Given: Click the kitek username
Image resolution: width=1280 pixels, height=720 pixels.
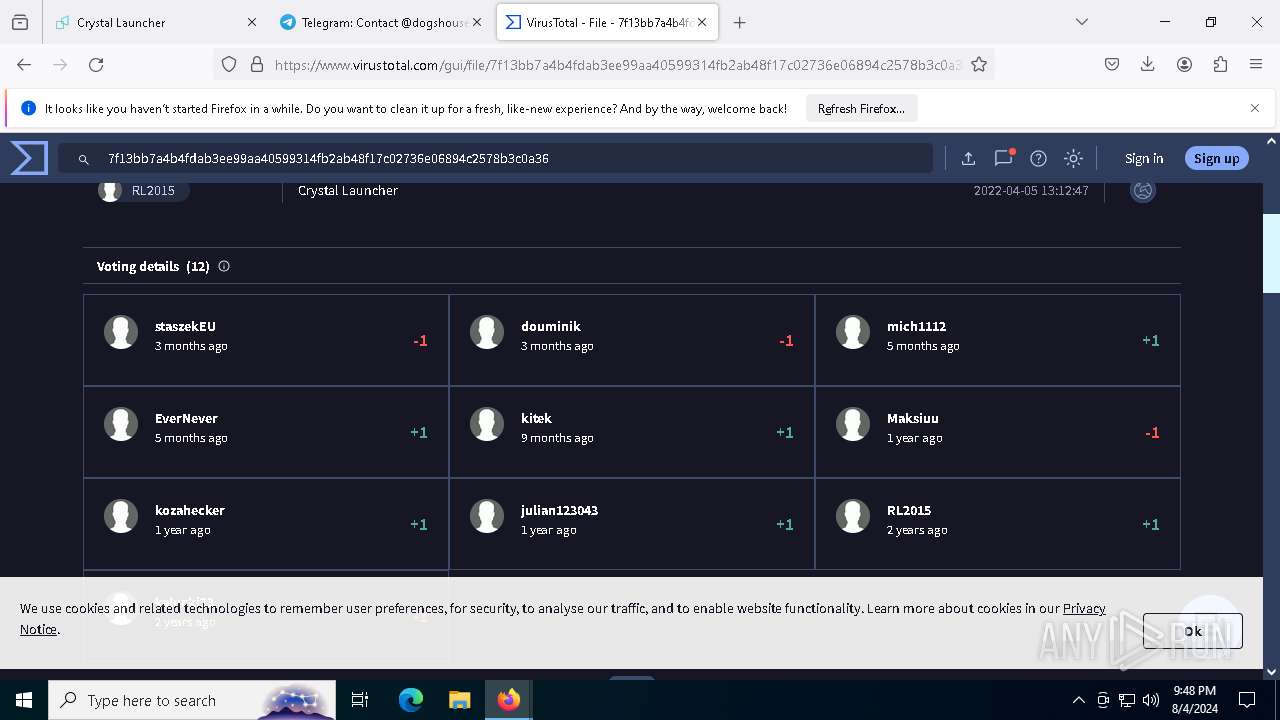Looking at the screenshot, I should [x=536, y=418].
